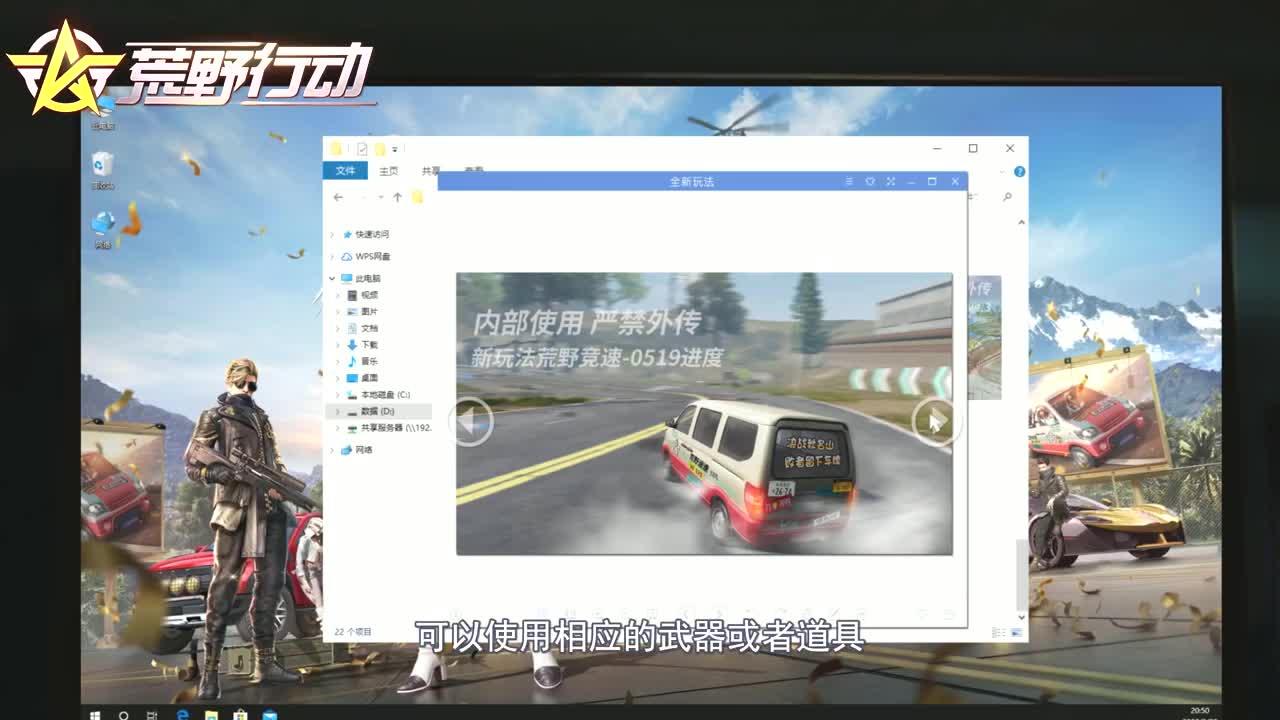The image size is (1280, 720).
Task: Switch Explorer to large icons view
Action: click(x=1018, y=632)
